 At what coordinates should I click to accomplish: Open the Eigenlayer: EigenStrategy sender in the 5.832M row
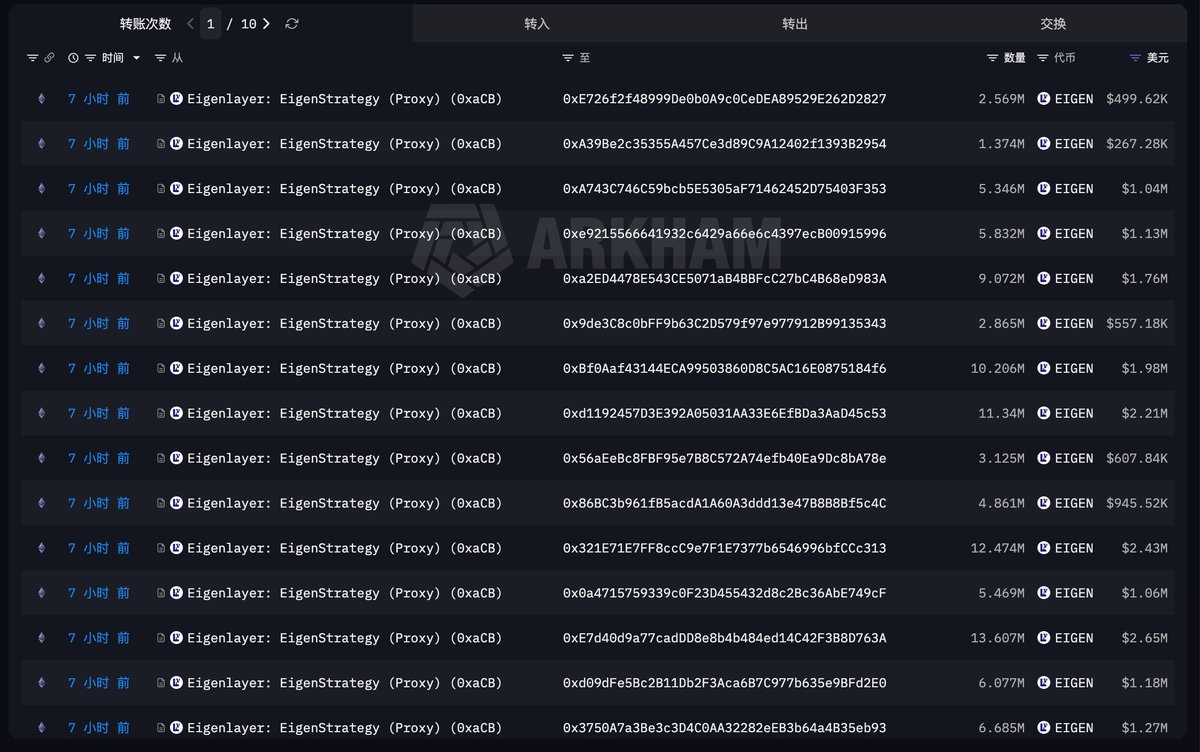click(345, 234)
